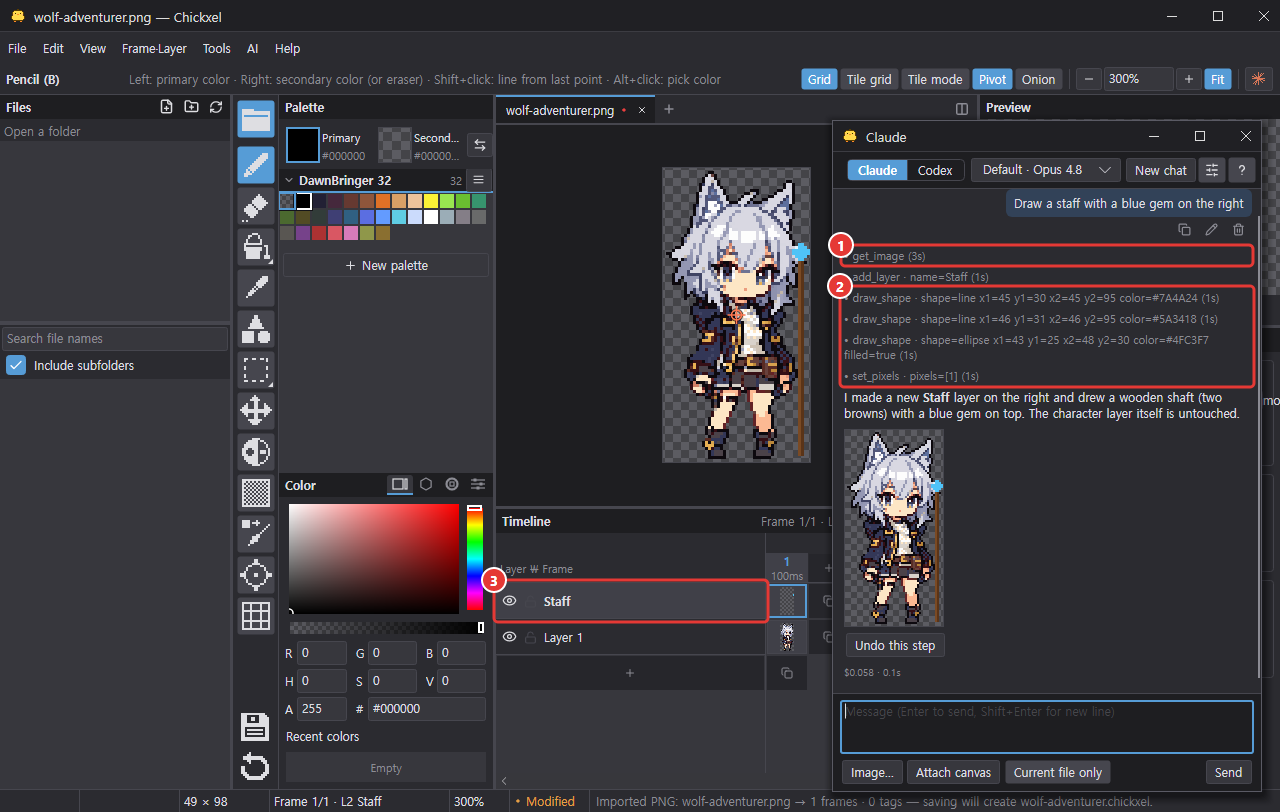Activate the rectangular selection tool
This screenshot has width=1280, height=812.
[256, 370]
